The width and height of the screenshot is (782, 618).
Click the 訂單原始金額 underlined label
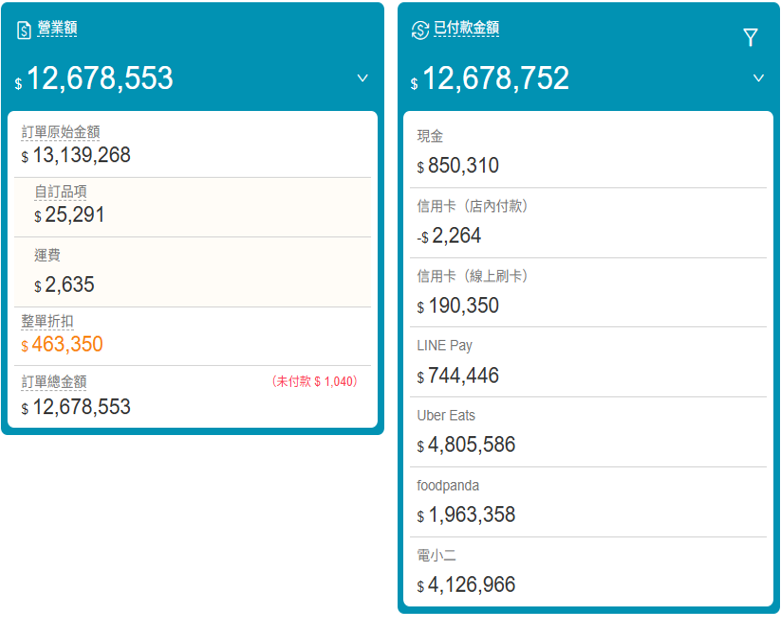point(61,132)
